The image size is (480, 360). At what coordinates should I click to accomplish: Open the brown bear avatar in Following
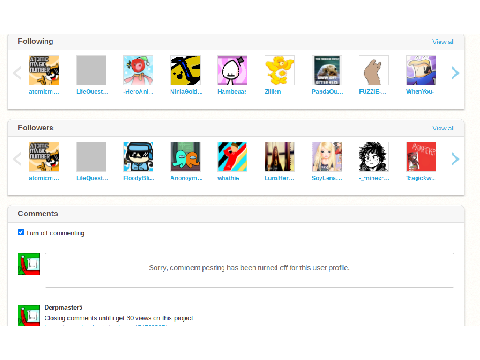tap(374, 70)
